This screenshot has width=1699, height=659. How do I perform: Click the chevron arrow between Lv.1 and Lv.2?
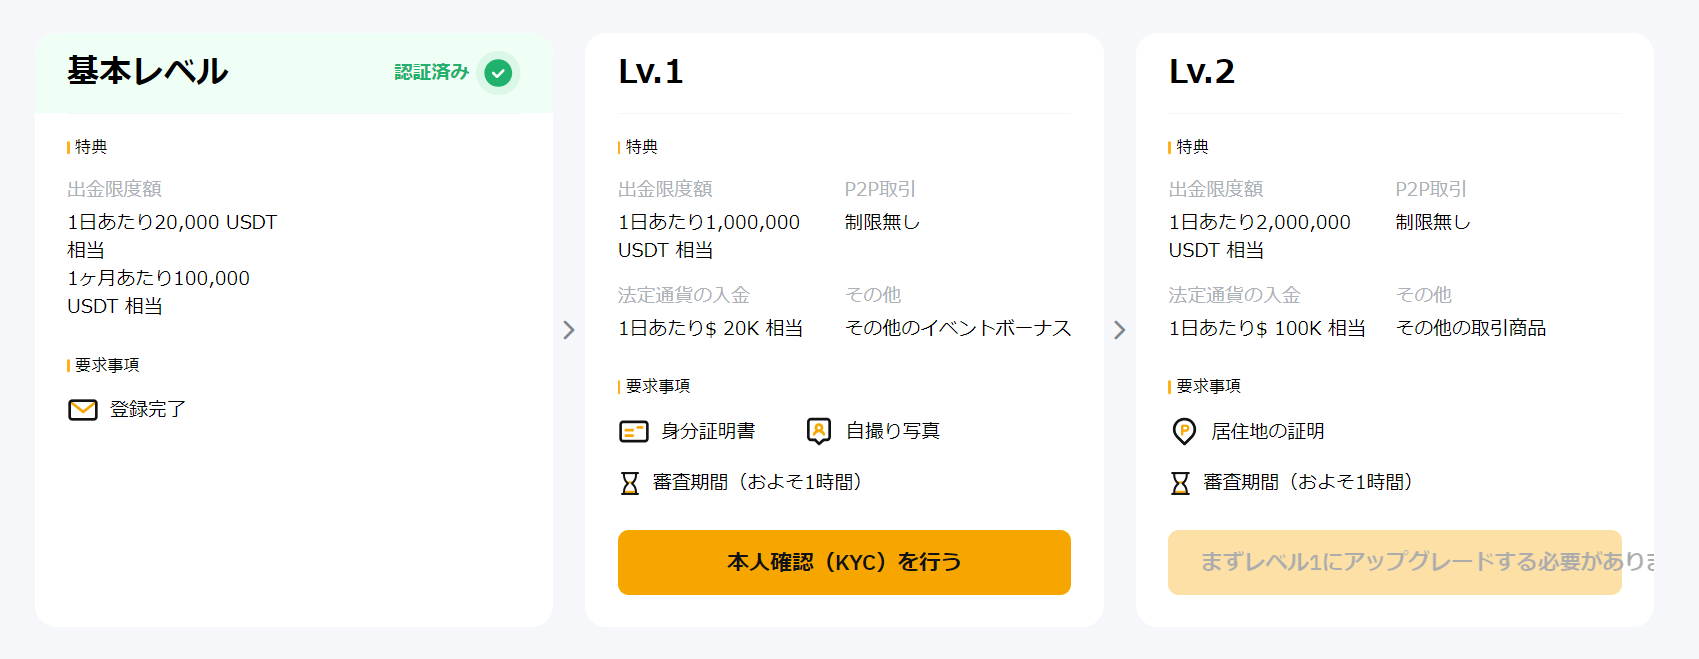click(1120, 330)
